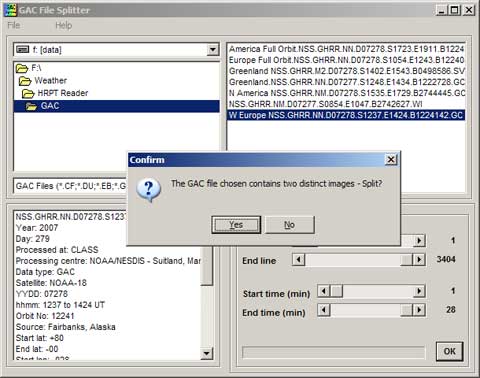Viewport: 480px width, 378px height.
Task: Close the Confirm dialog
Action: 391,160
